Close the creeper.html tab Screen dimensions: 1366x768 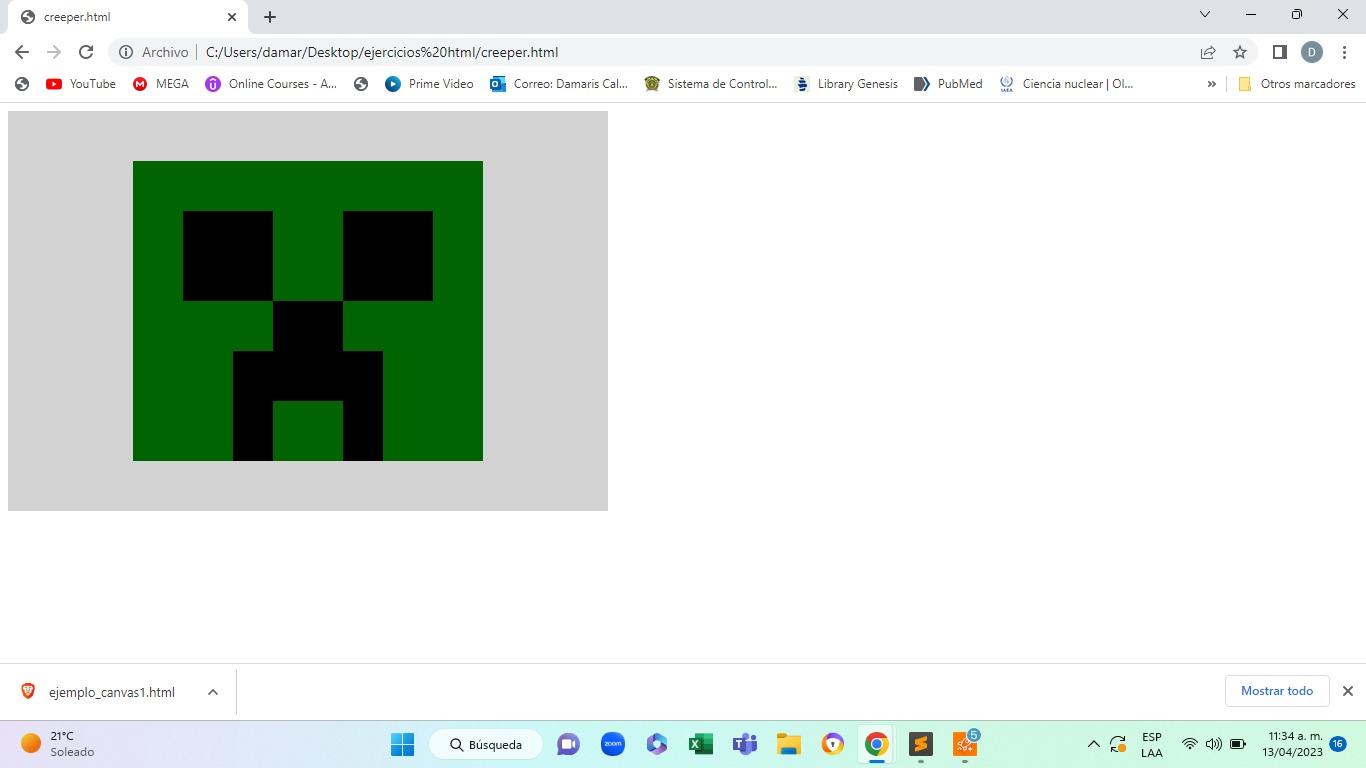pos(232,17)
